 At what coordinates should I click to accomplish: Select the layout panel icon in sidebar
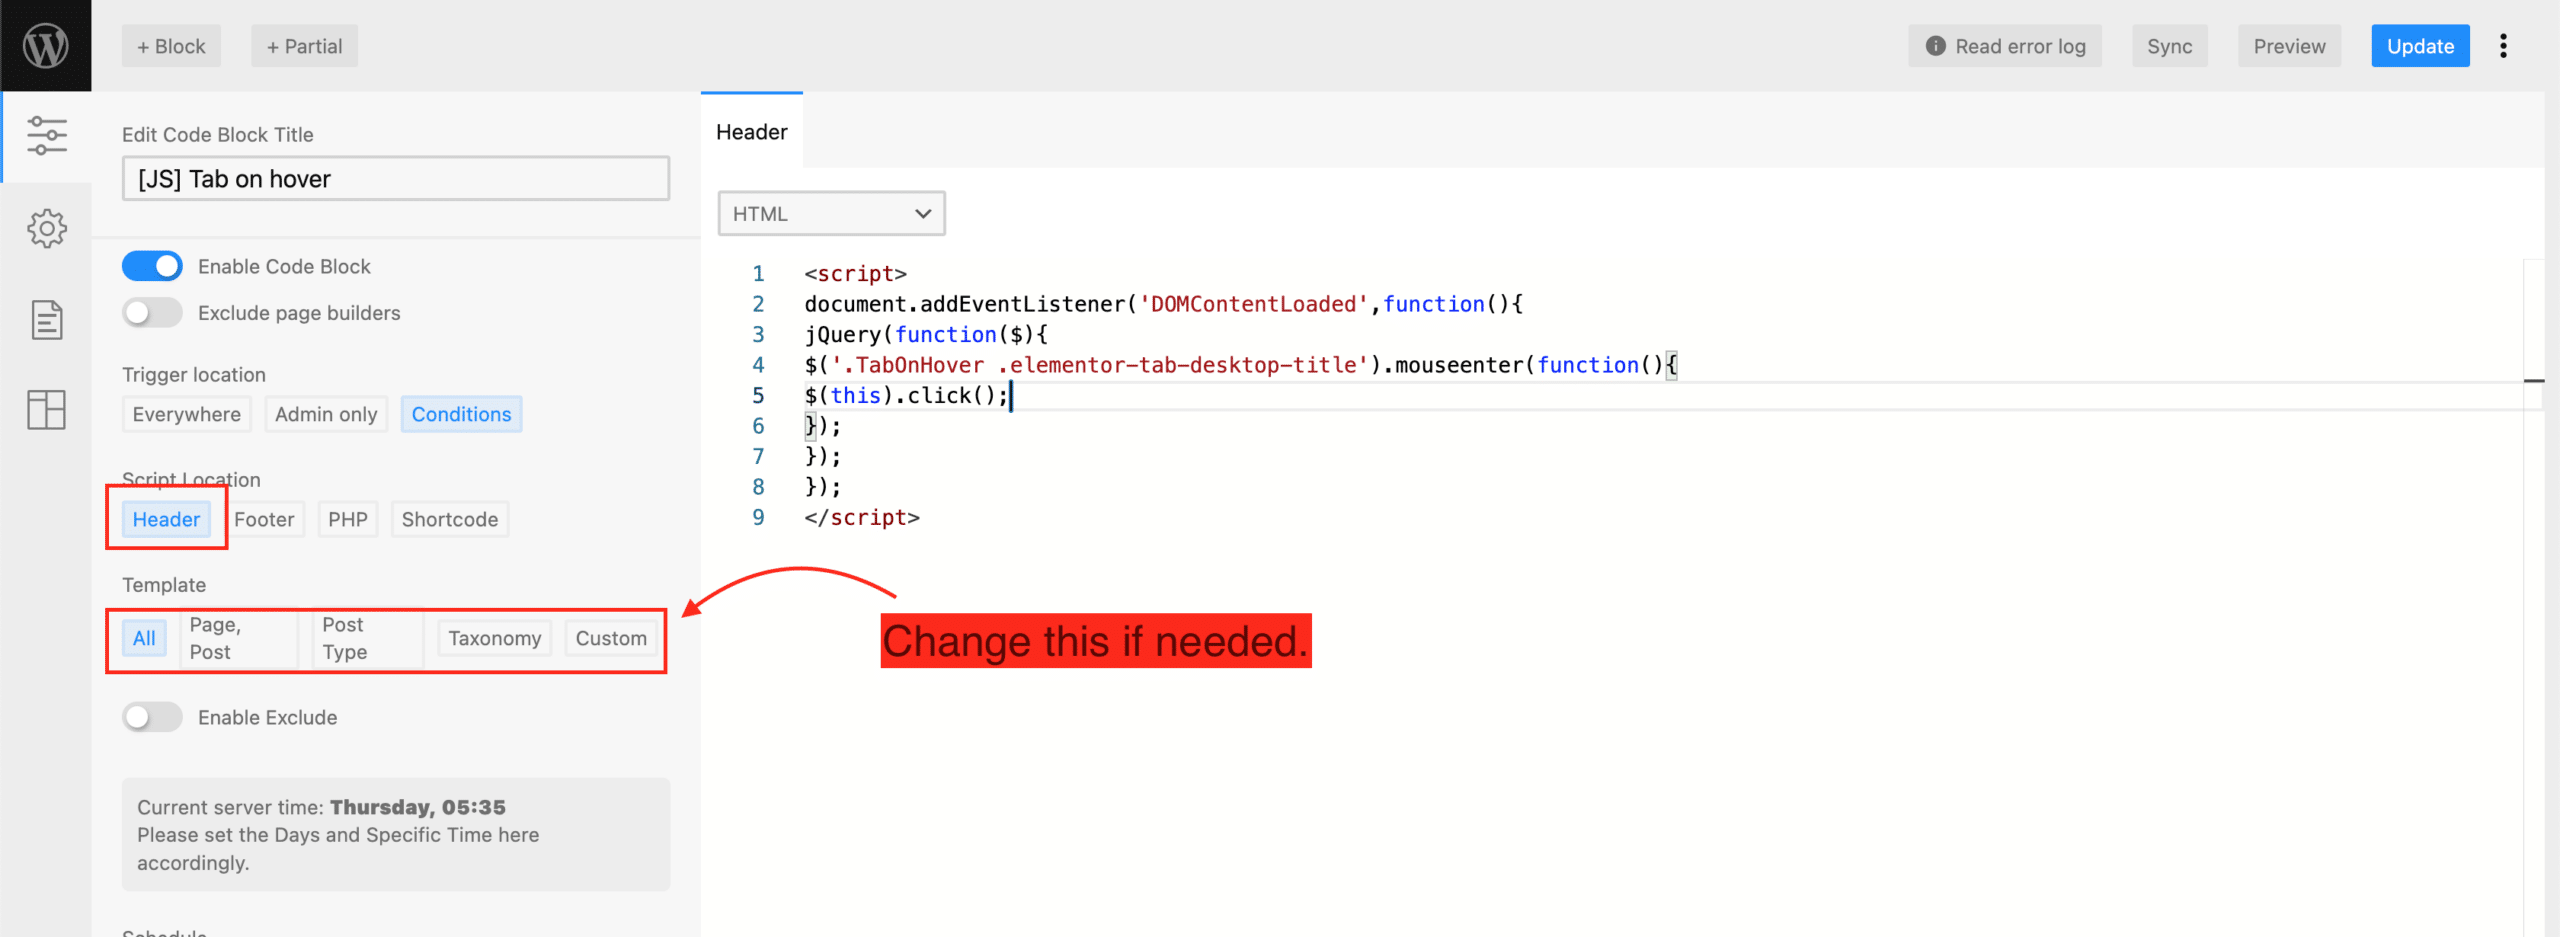point(46,410)
